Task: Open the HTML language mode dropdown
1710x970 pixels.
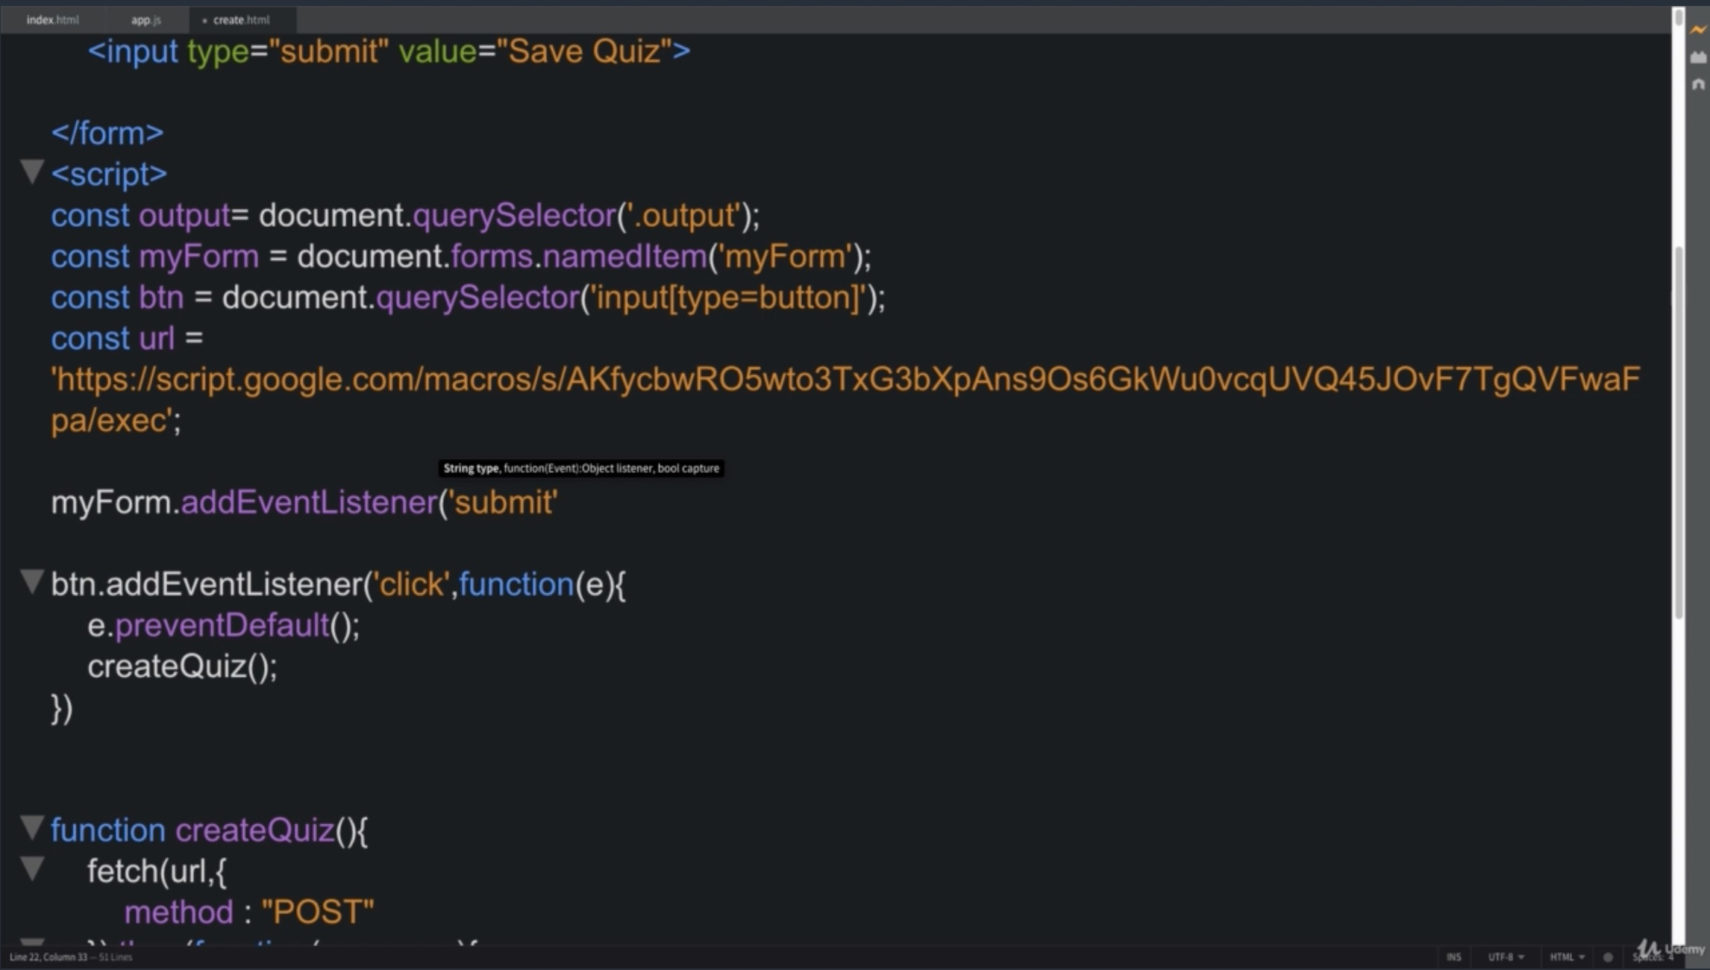Action: point(1566,956)
